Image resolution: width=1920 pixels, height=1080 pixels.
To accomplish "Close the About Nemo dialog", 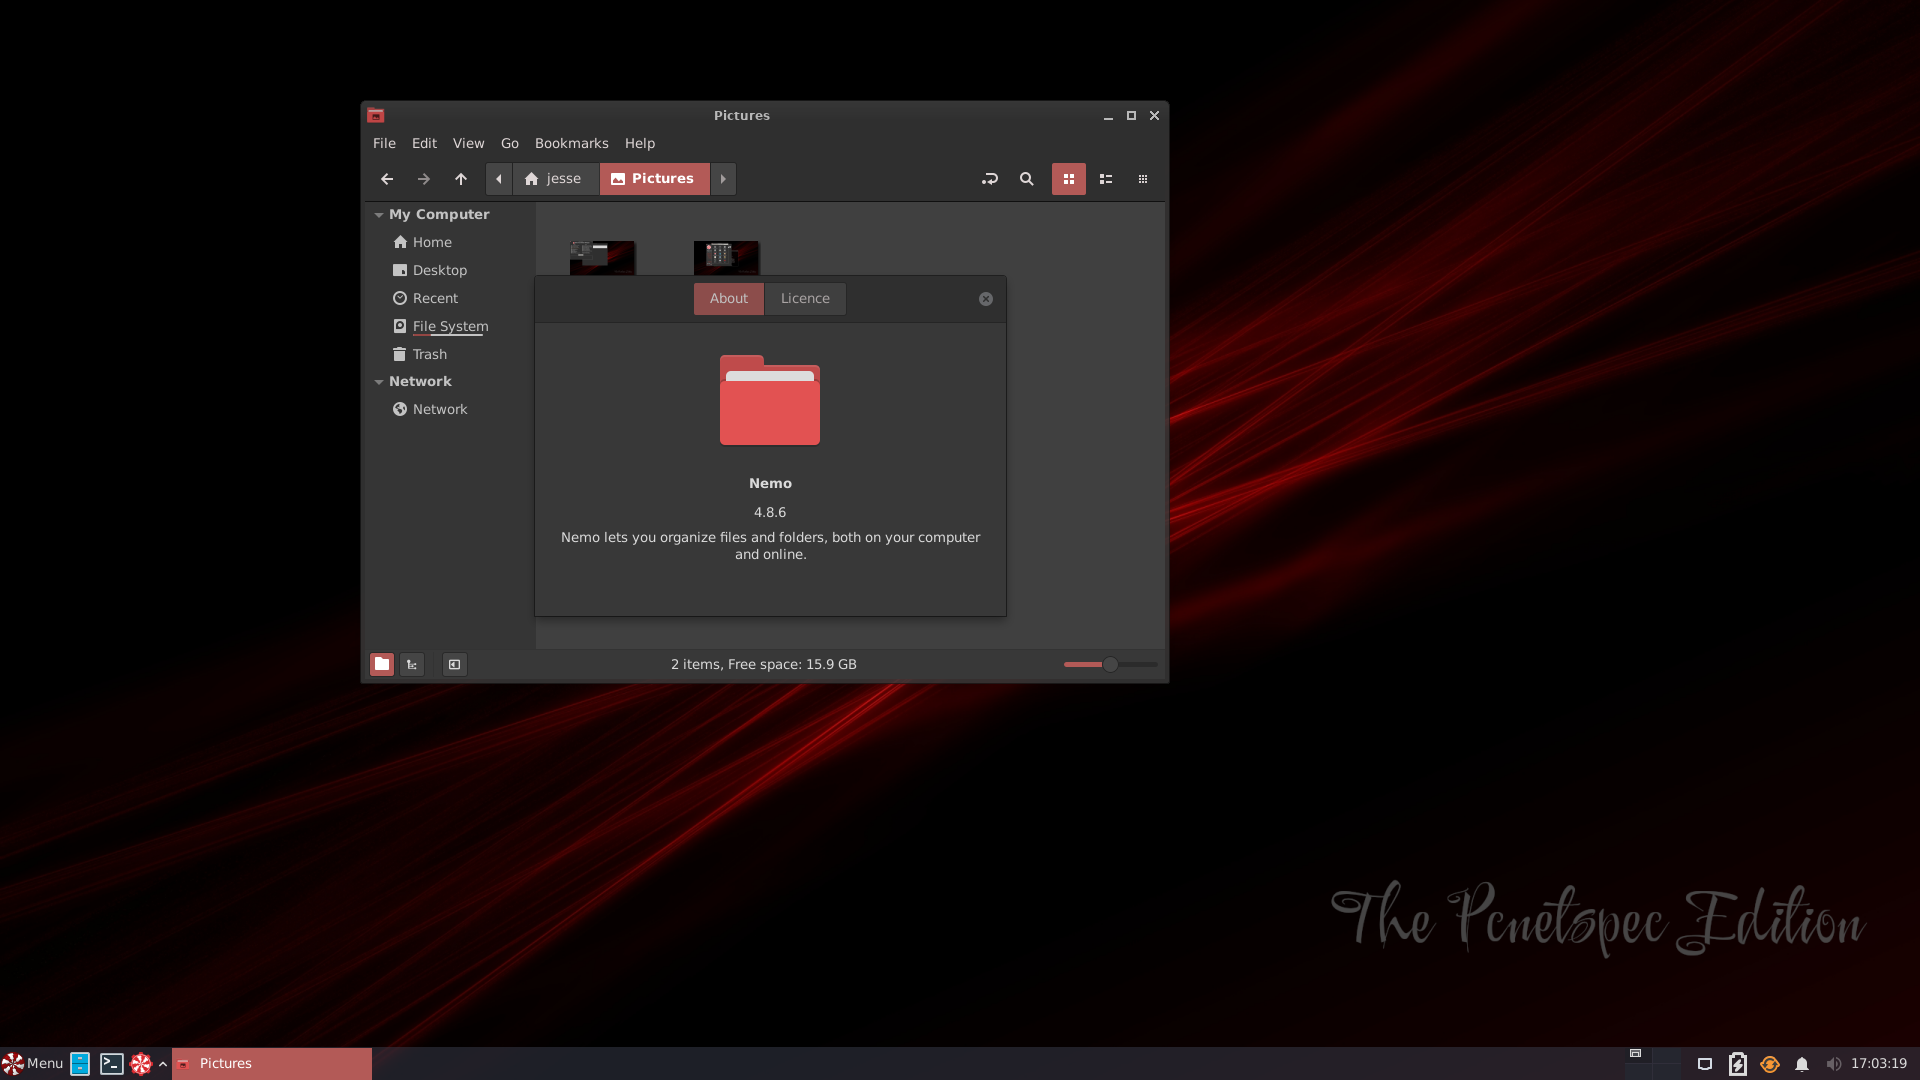I will pos(986,299).
